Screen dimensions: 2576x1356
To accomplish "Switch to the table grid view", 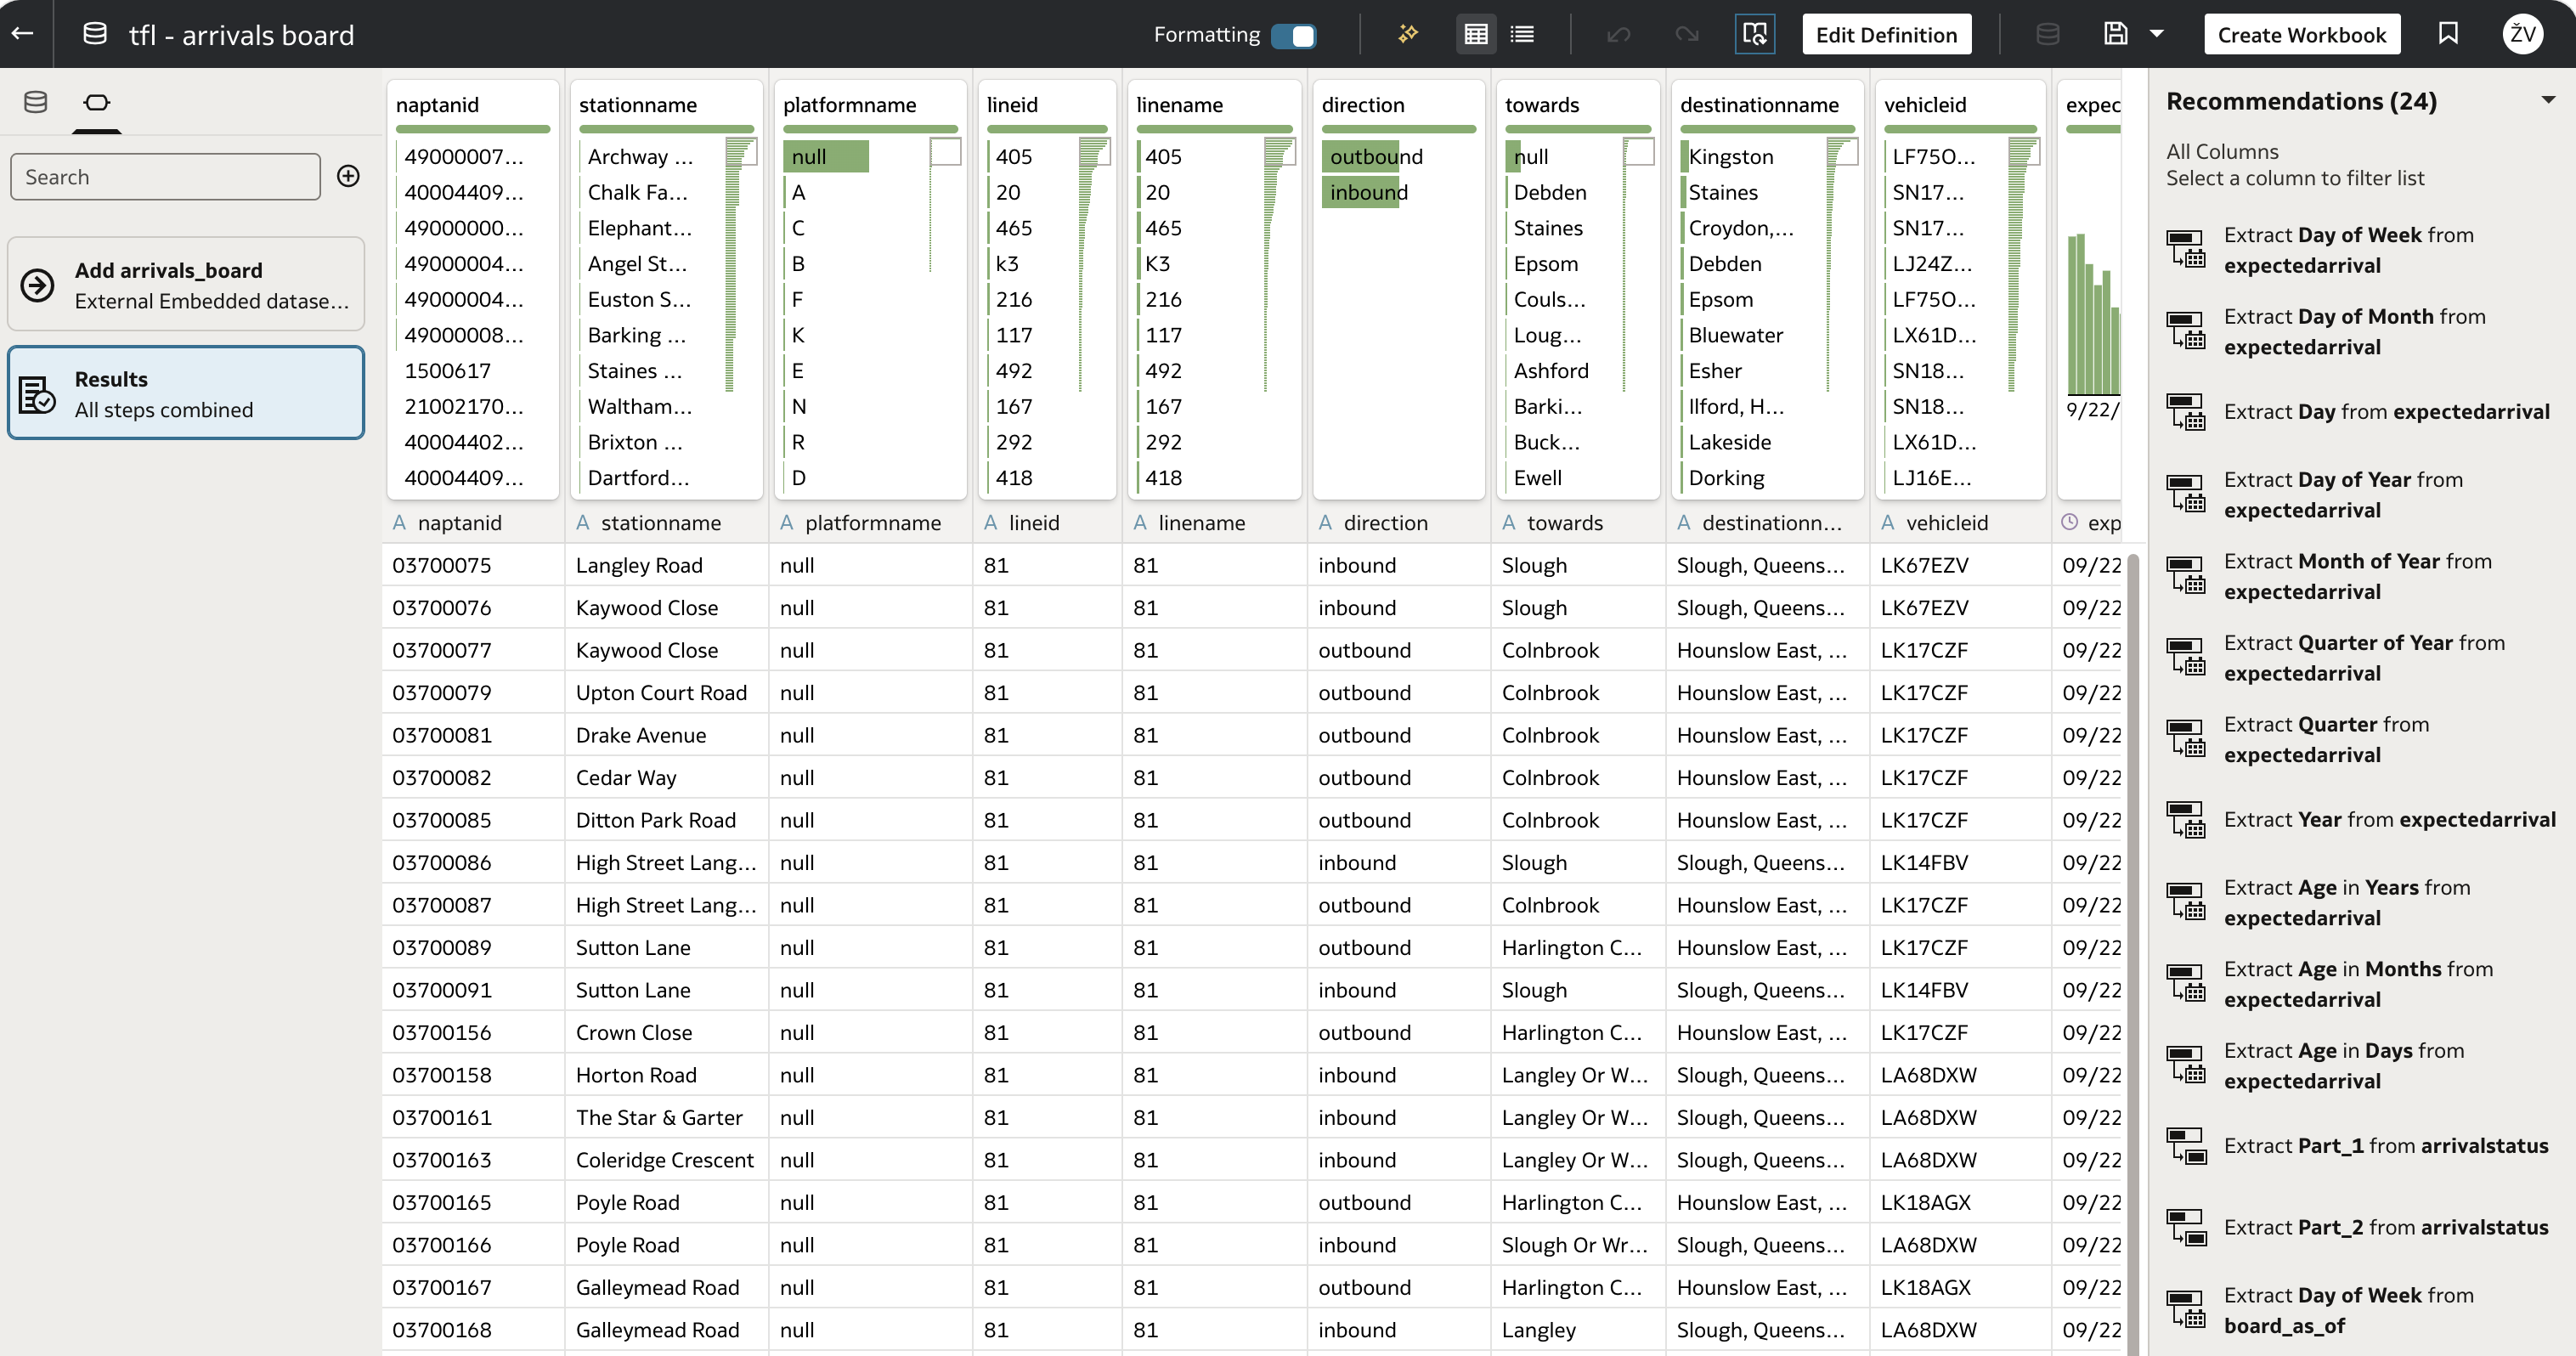I will 1476,34.
